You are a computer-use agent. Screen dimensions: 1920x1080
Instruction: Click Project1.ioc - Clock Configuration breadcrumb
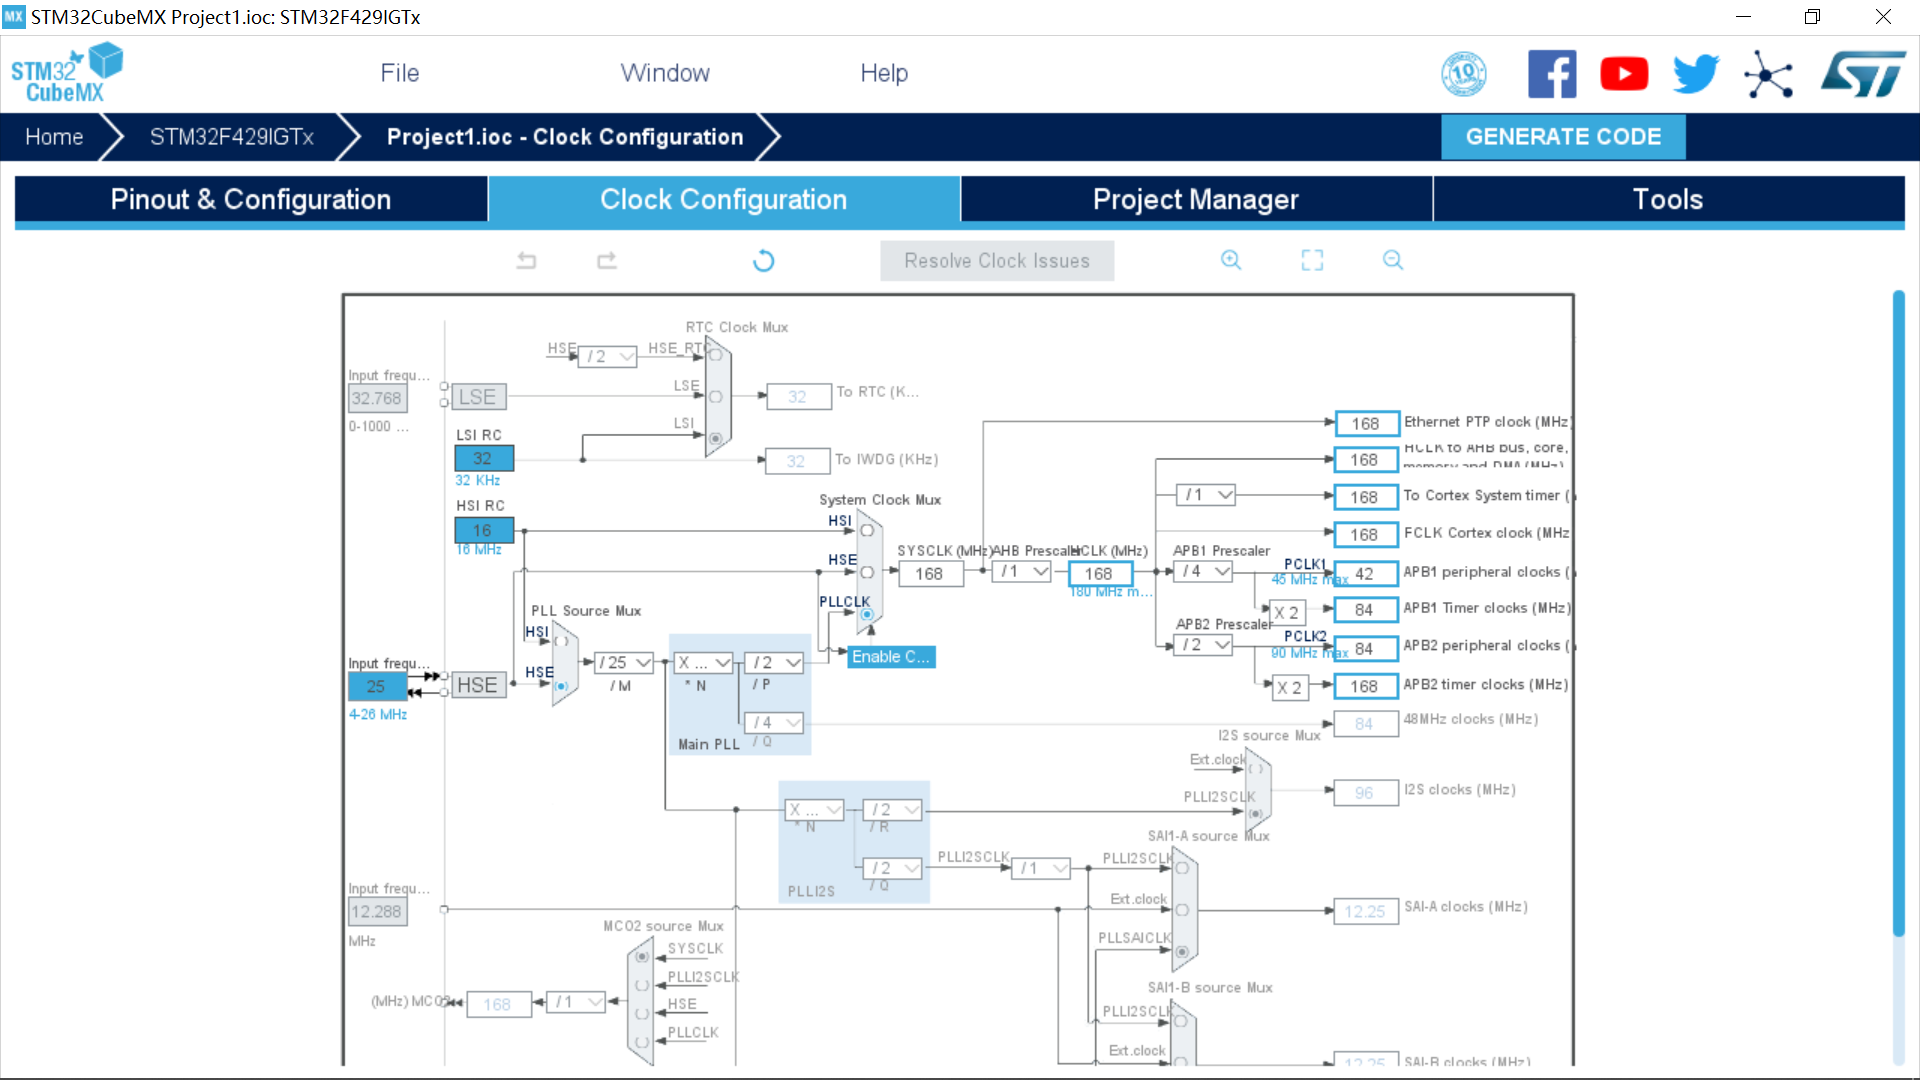[x=565, y=137]
